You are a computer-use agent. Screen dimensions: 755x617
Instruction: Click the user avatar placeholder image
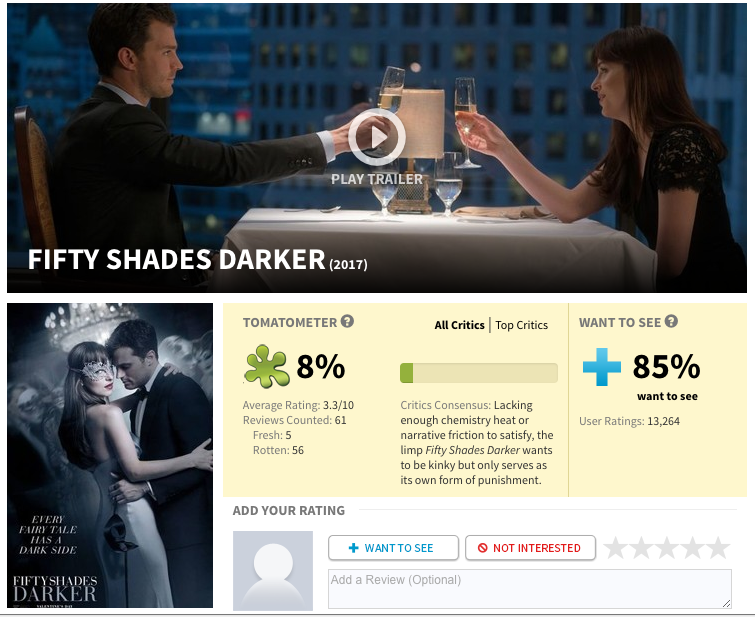[273, 571]
